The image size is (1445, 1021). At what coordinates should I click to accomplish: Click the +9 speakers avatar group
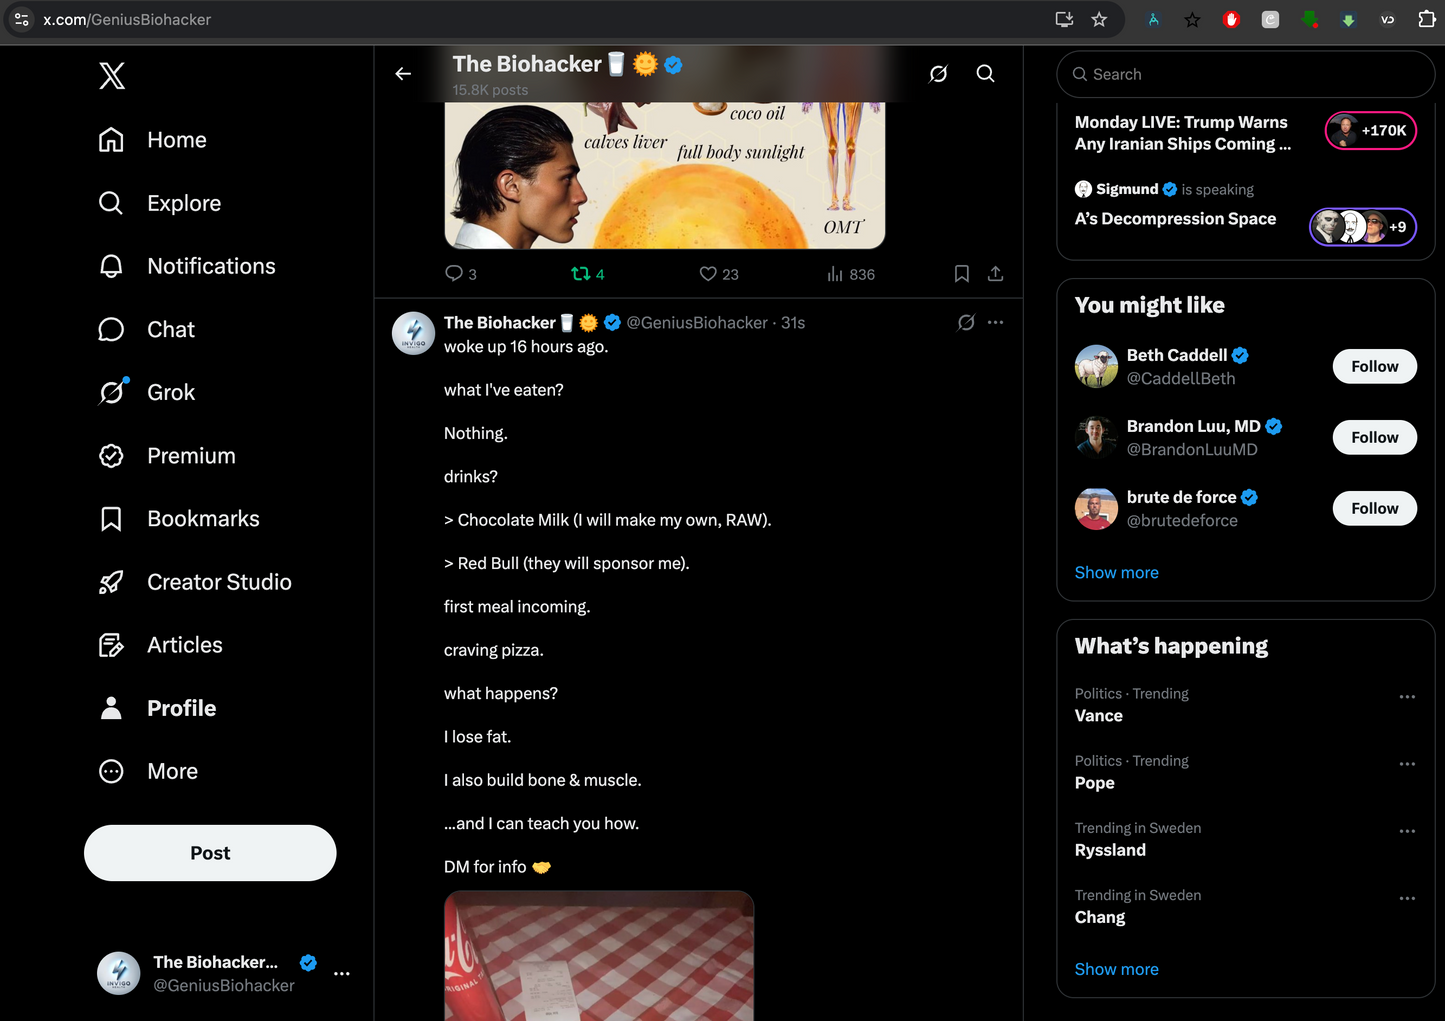(x=1363, y=227)
